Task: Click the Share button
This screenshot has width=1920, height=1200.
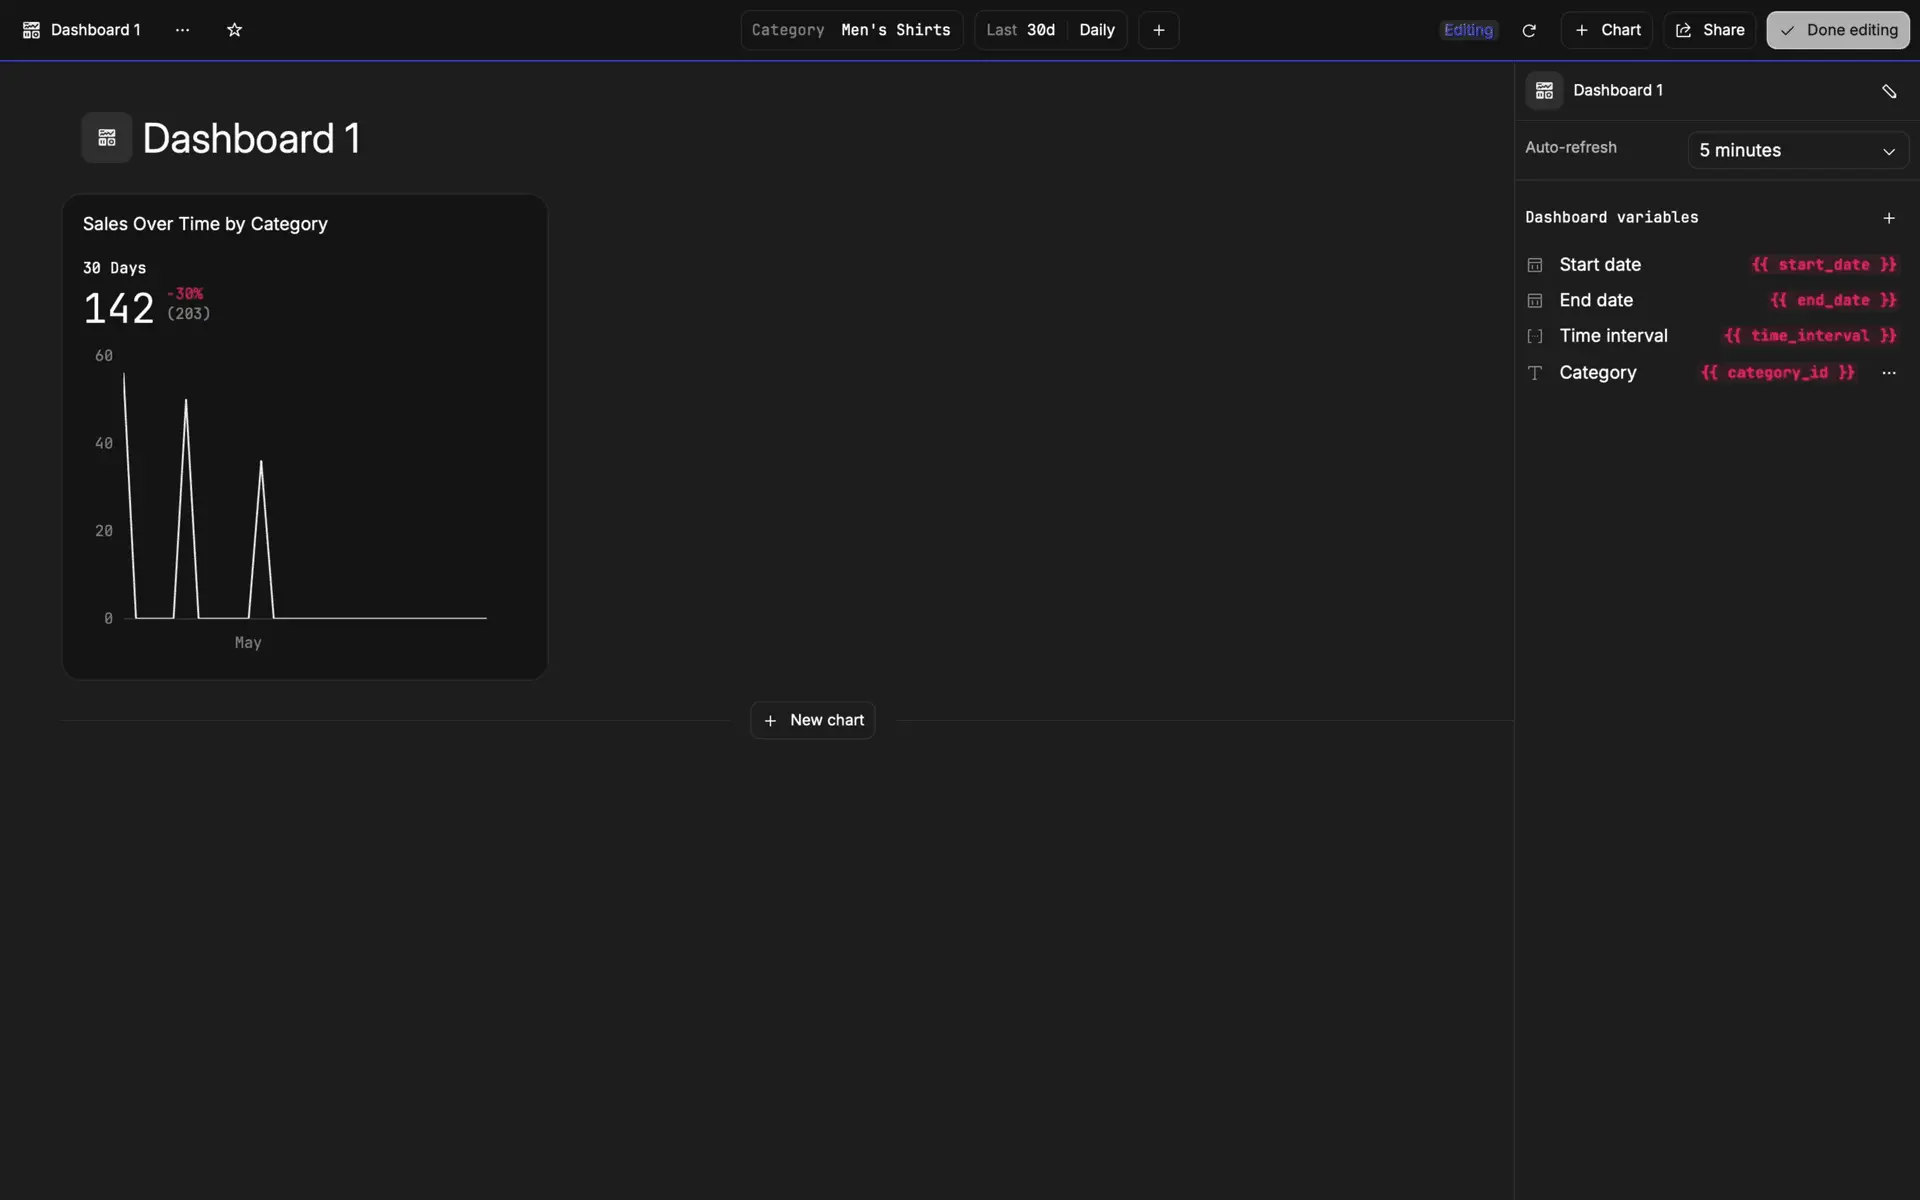Action: click(x=1709, y=30)
